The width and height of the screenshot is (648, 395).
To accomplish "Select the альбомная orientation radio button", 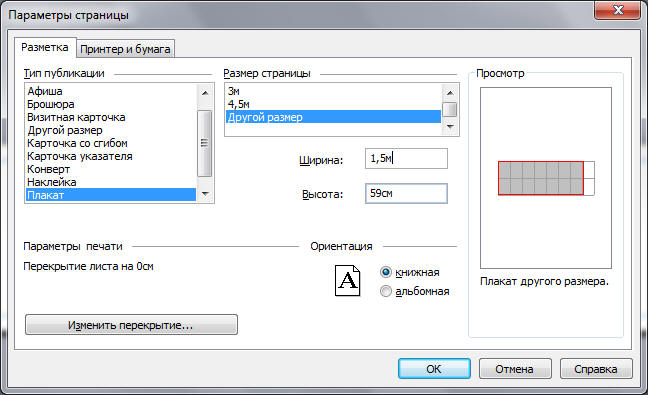I will pos(386,291).
